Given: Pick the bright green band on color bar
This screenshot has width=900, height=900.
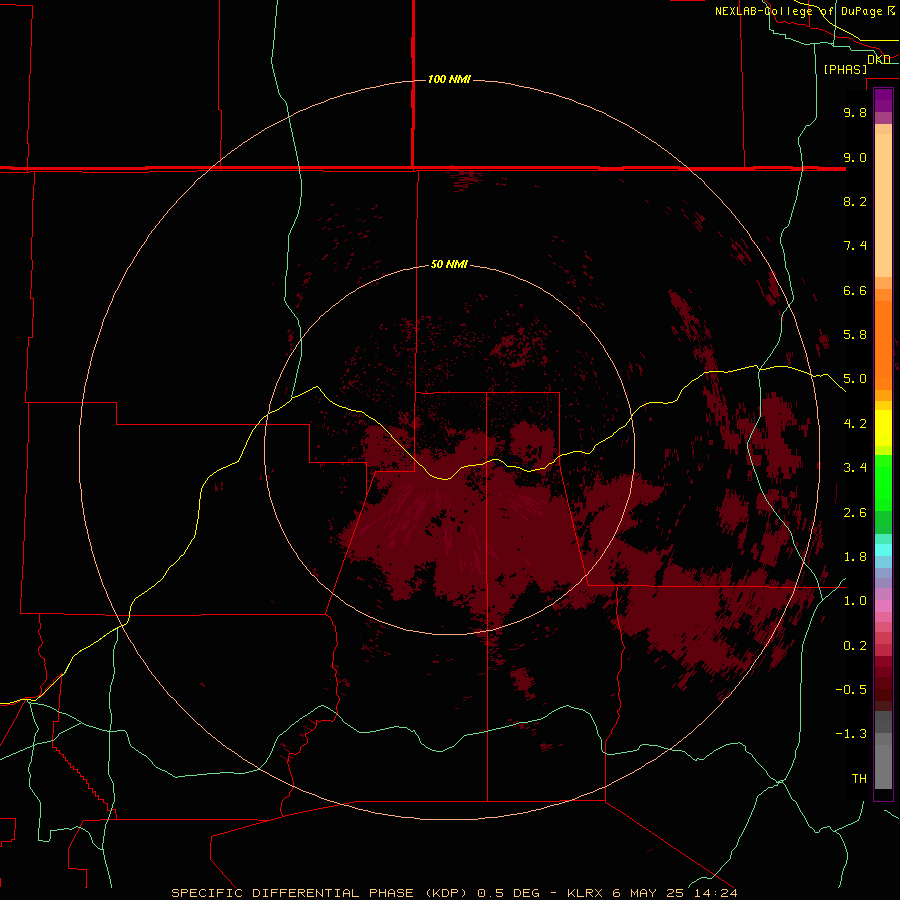Looking at the screenshot, I should pos(883,484).
